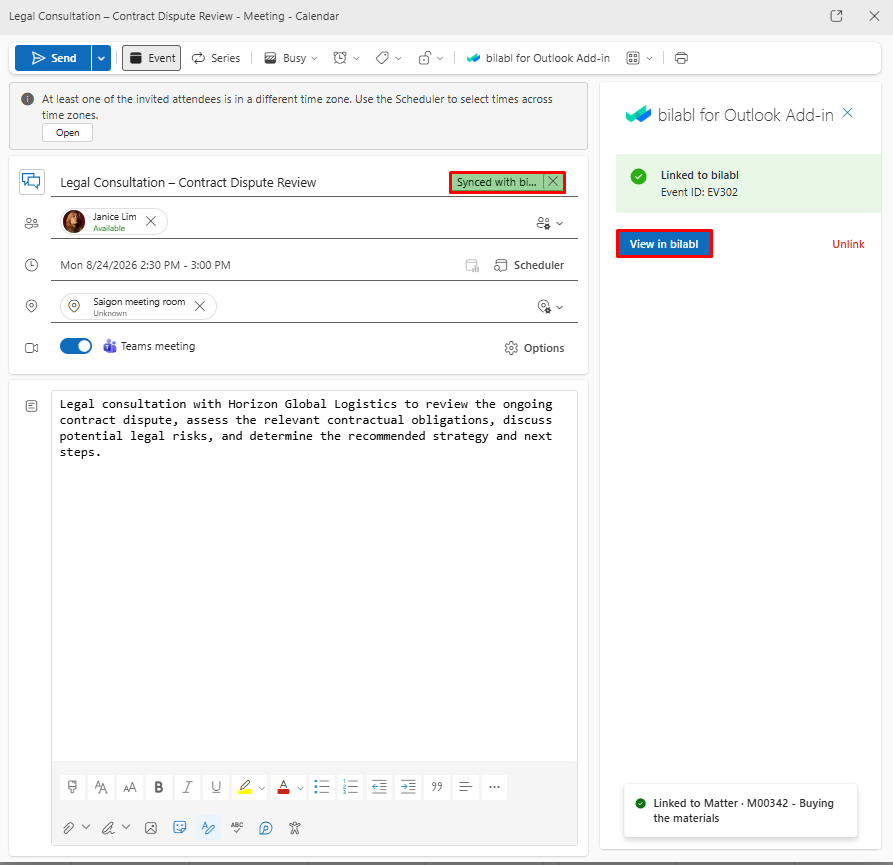Click the availability calendar icon beside Scheduler
The height and width of the screenshot is (865, 893).
tap(472, 265)
